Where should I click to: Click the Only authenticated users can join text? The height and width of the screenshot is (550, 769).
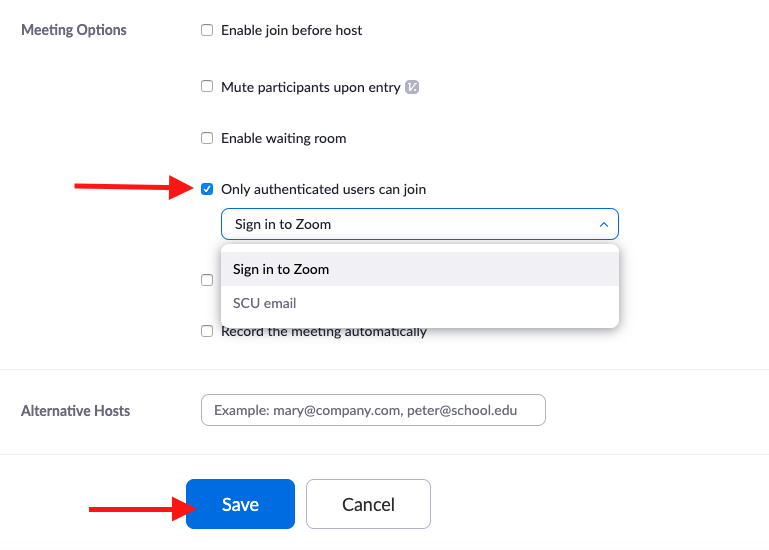point(323,189)
